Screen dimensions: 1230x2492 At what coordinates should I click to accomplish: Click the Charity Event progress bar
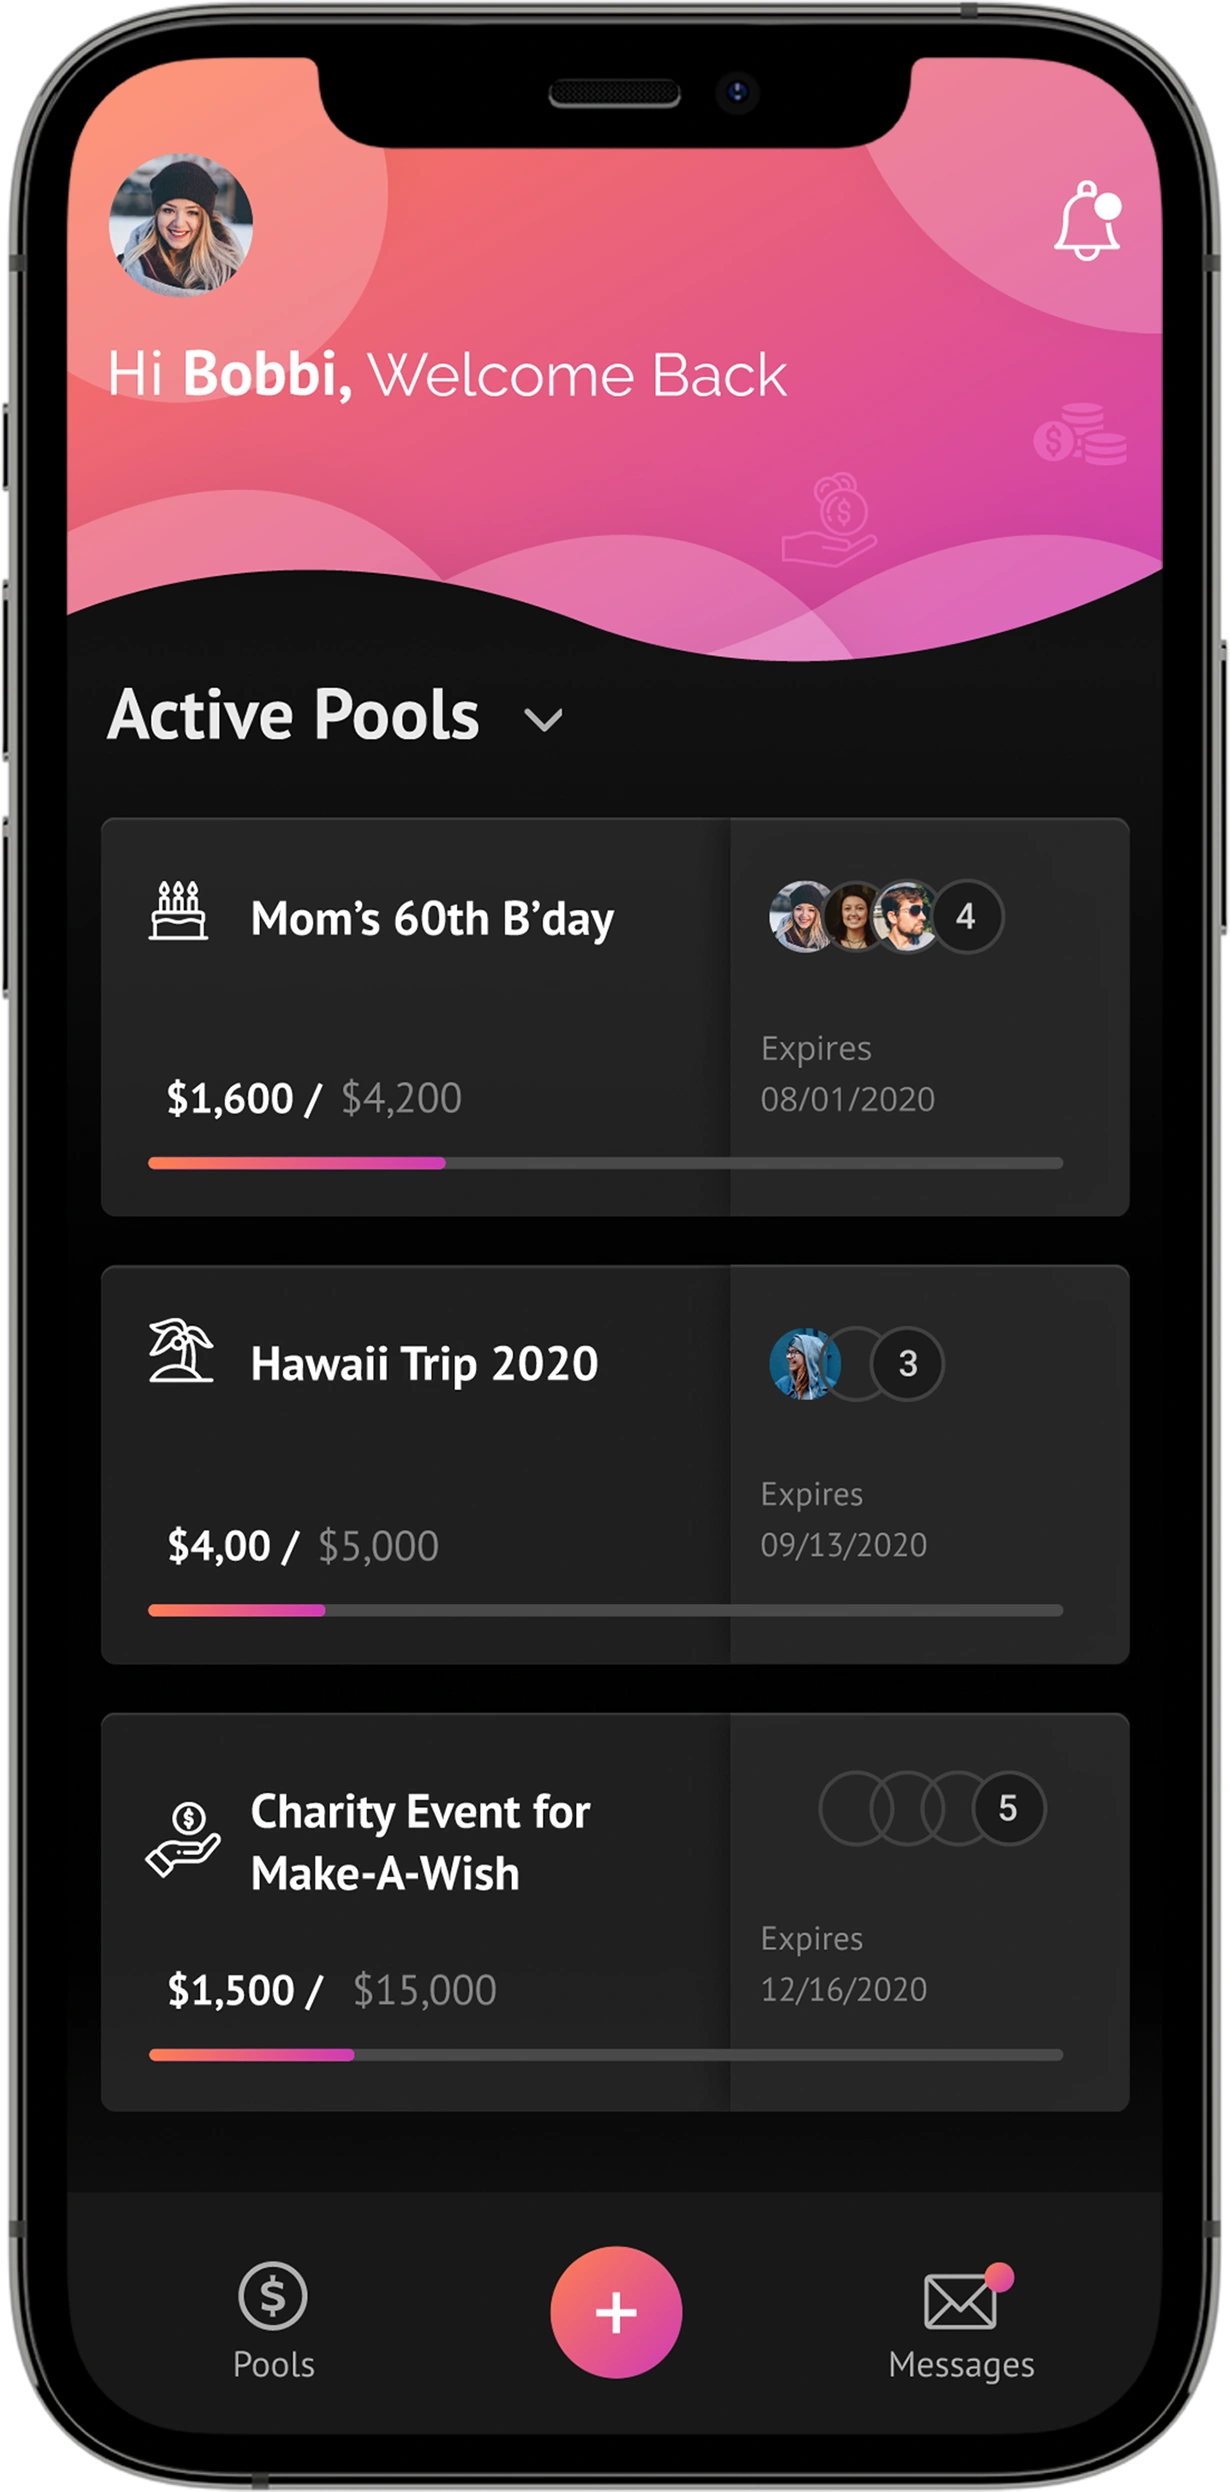click(605, 2055)
